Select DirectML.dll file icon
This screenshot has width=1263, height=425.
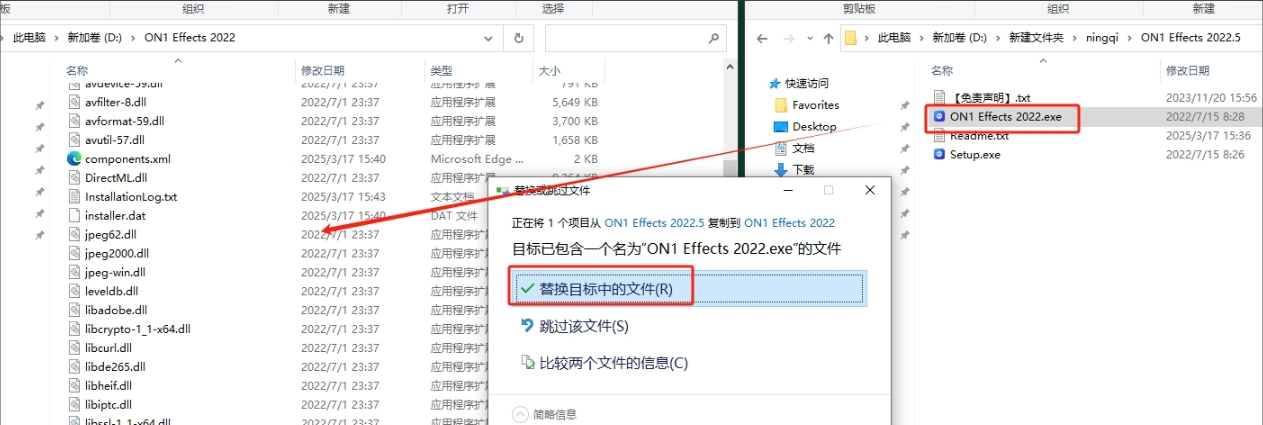coord(74,178)
